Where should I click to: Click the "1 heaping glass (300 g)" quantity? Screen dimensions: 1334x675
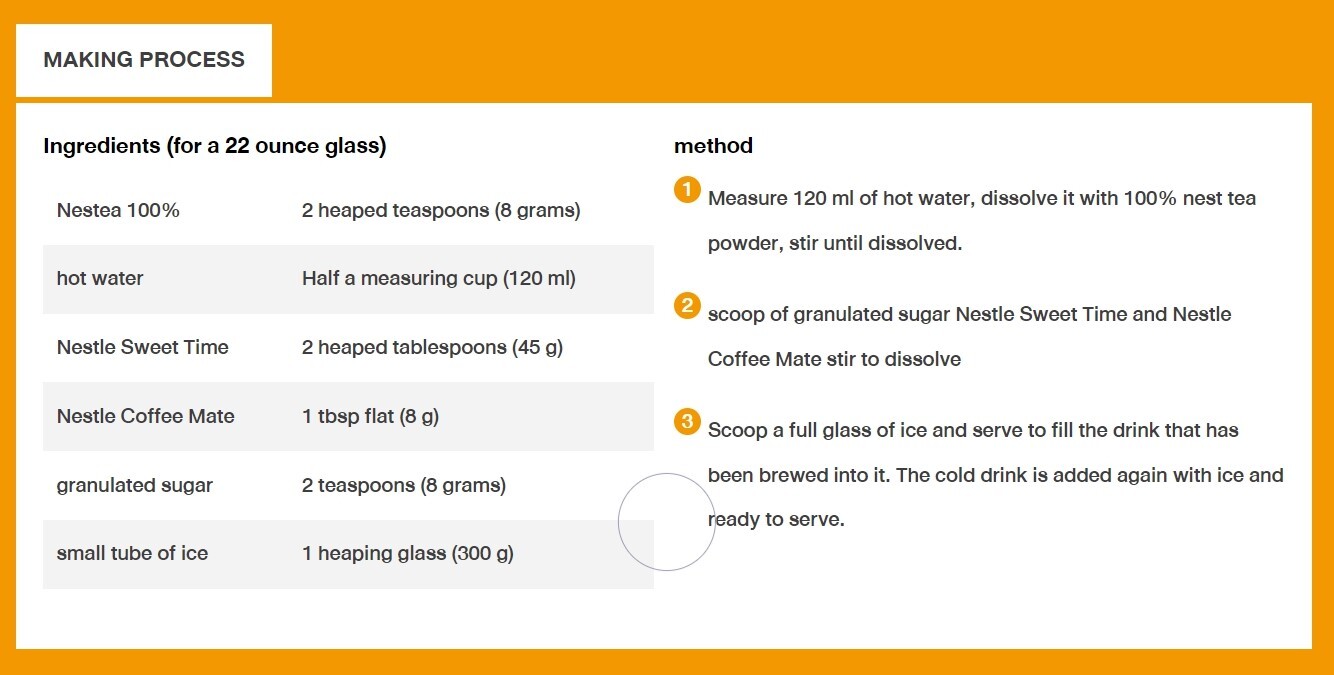pos(407,554)
